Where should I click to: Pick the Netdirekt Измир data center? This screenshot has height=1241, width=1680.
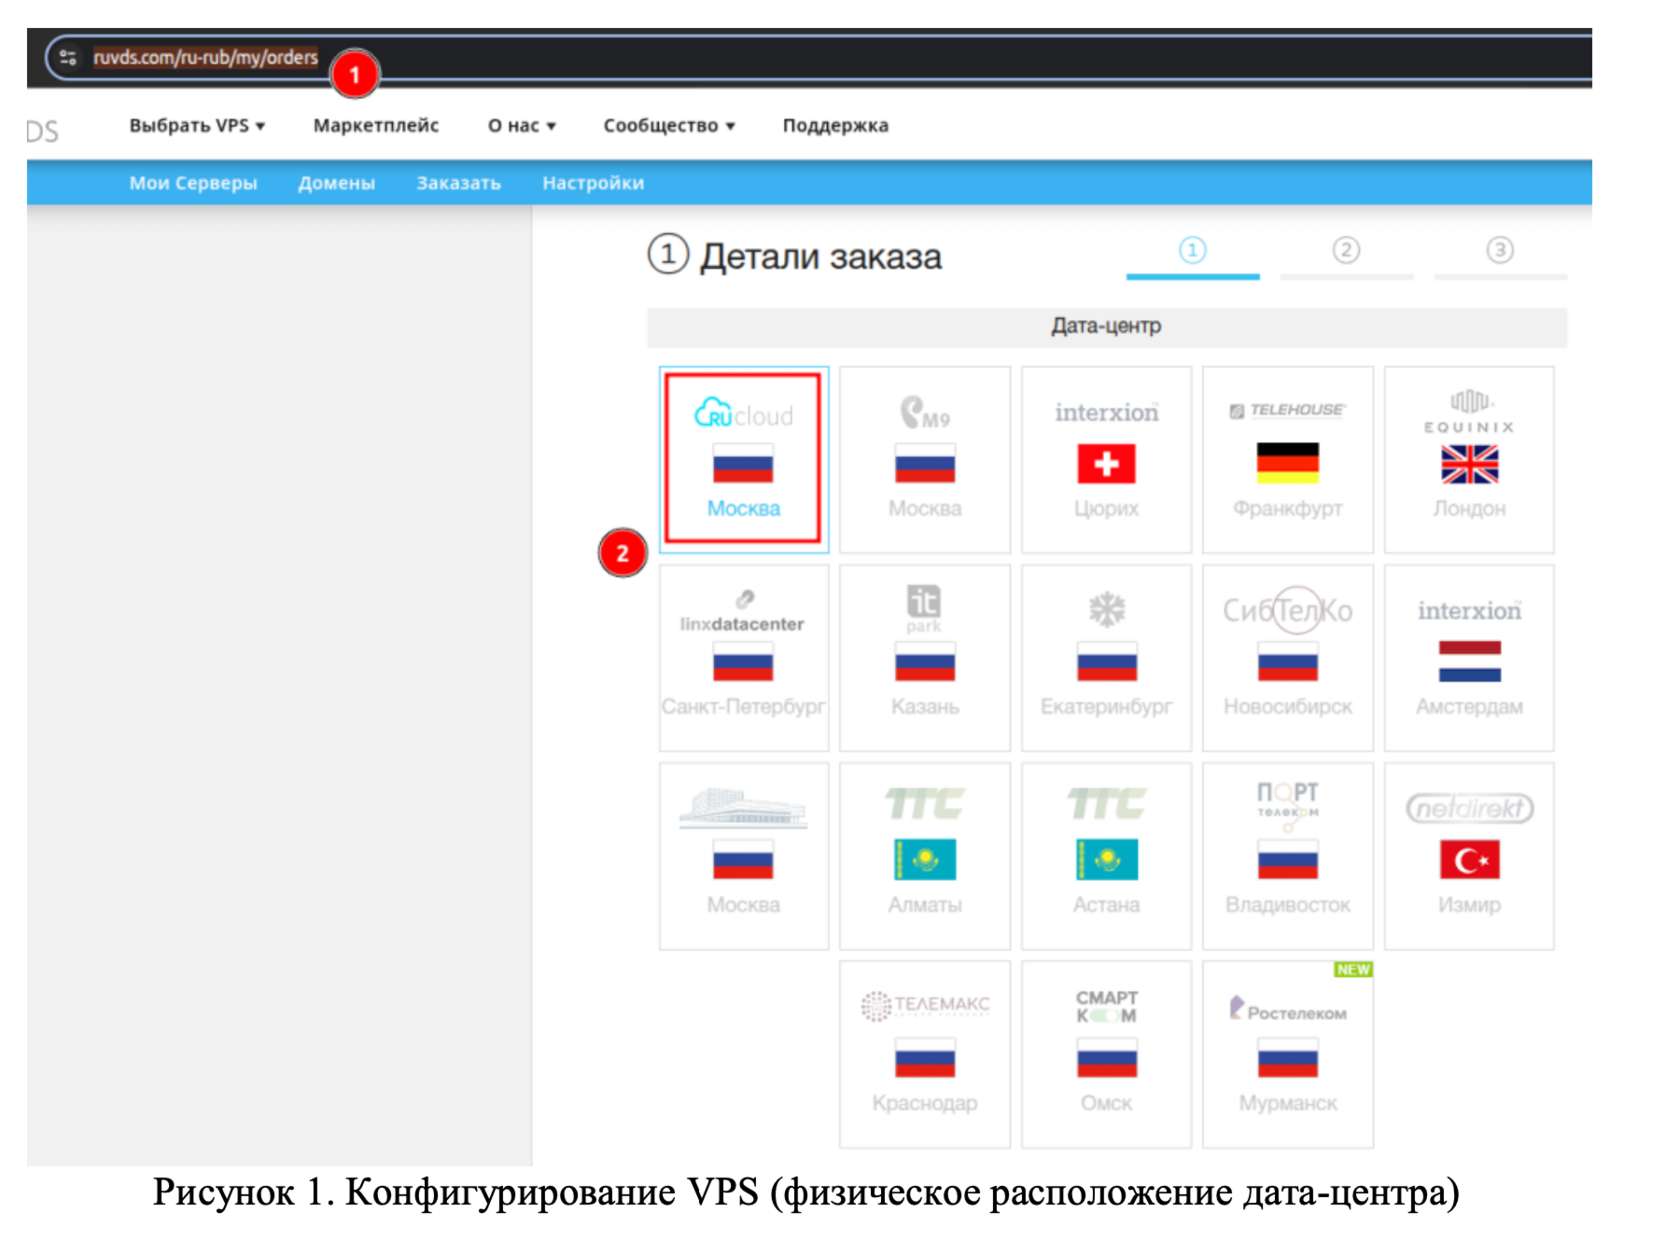[x=1469, y=856]
